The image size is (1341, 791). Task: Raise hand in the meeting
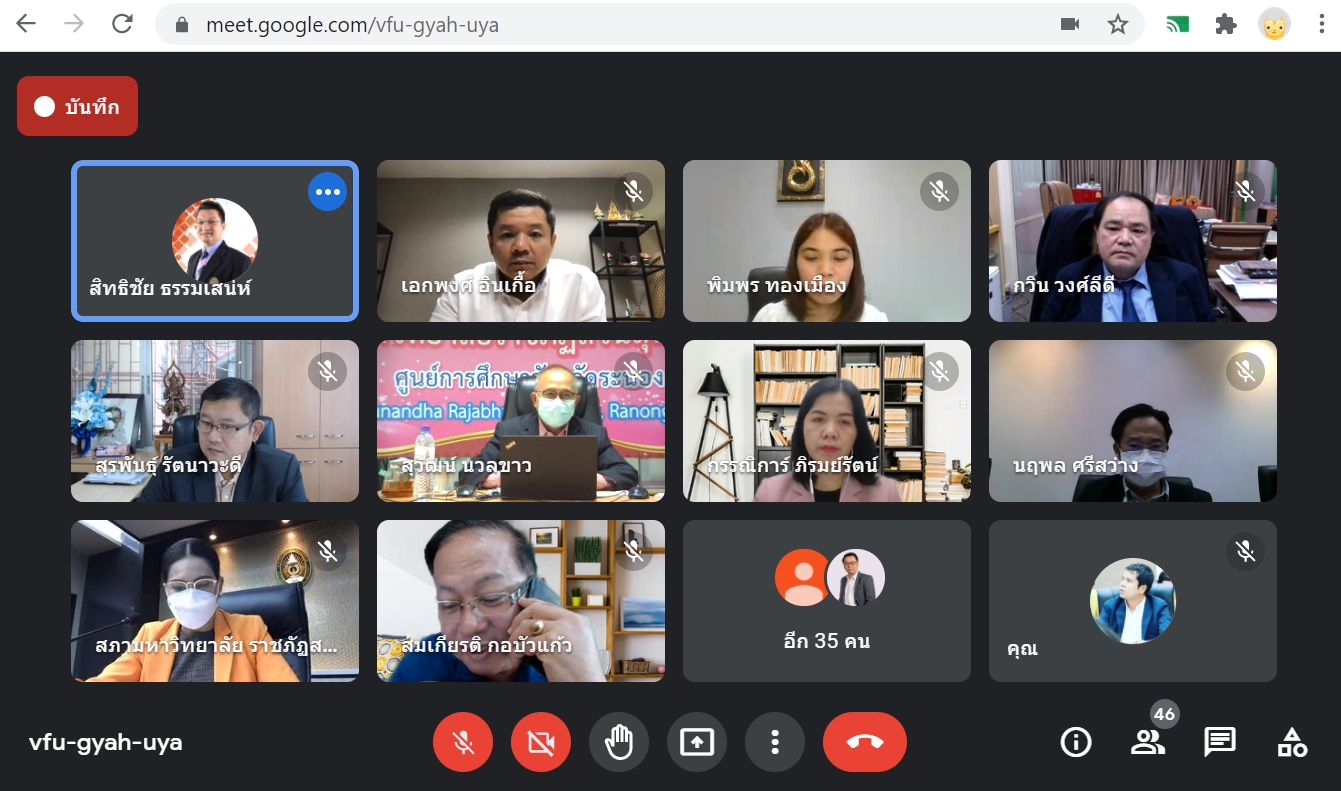coord(619,742)
